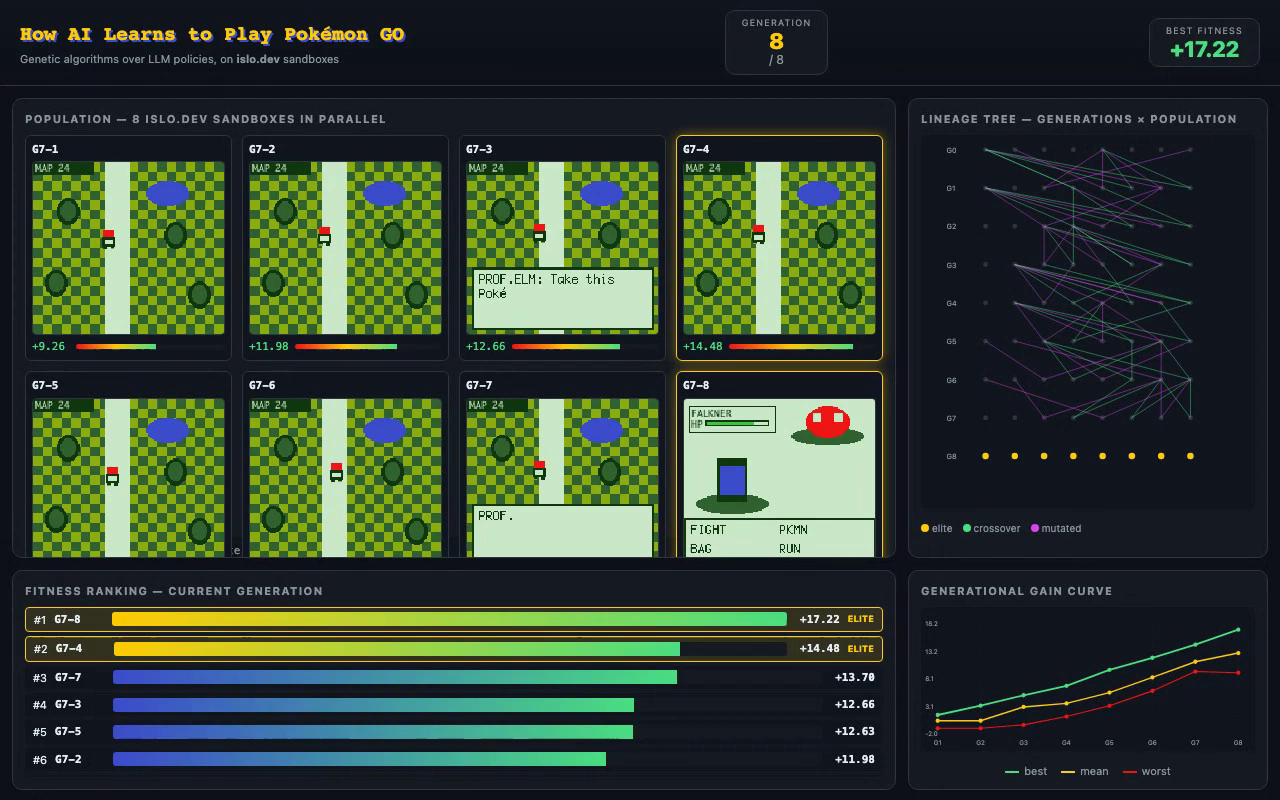
Task: Click the Generation 8 counter box
Action: coord(776,42)
